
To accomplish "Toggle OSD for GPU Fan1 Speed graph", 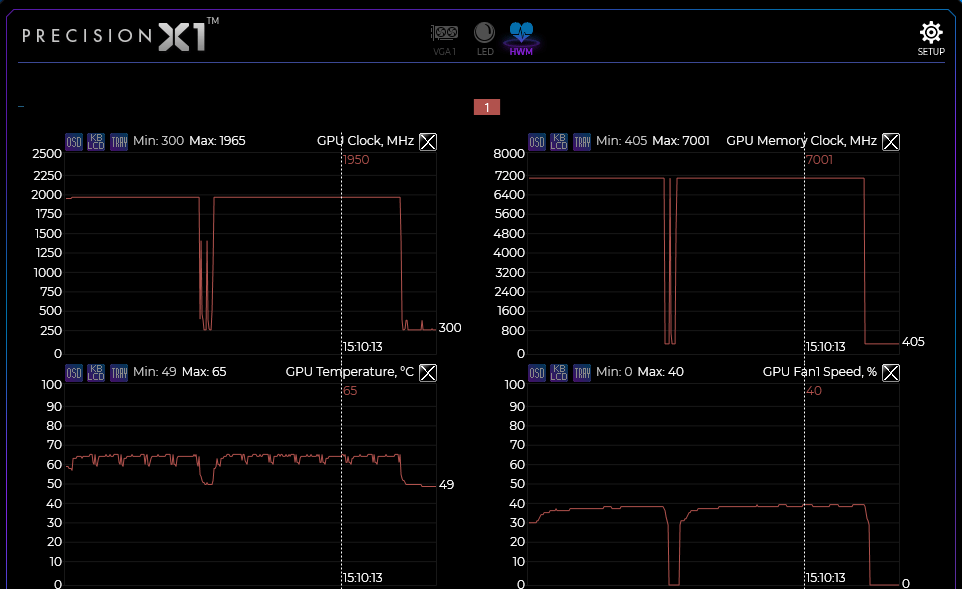I will pos(537,372).
